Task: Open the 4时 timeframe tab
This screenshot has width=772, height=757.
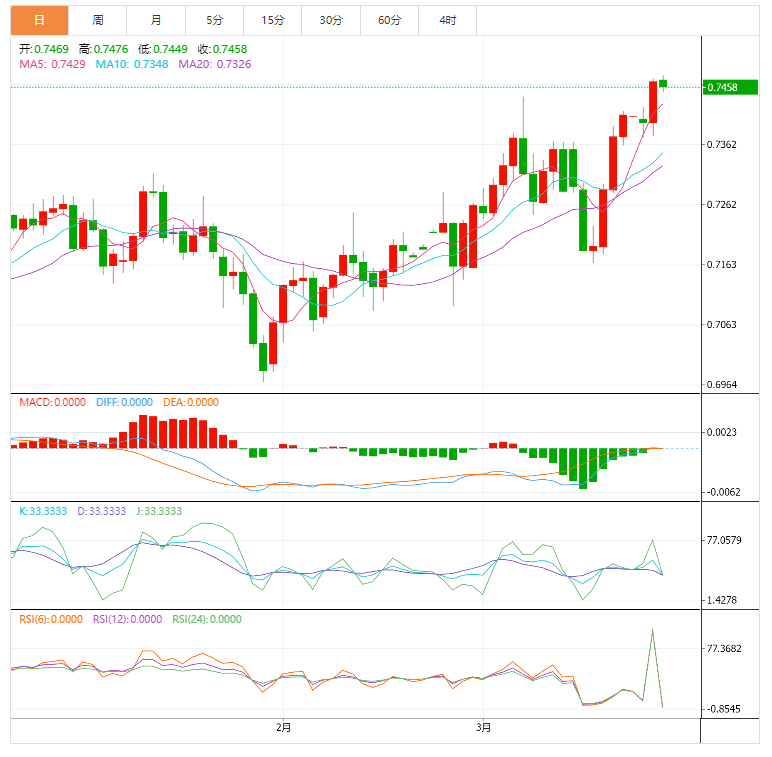Action: 448,20
